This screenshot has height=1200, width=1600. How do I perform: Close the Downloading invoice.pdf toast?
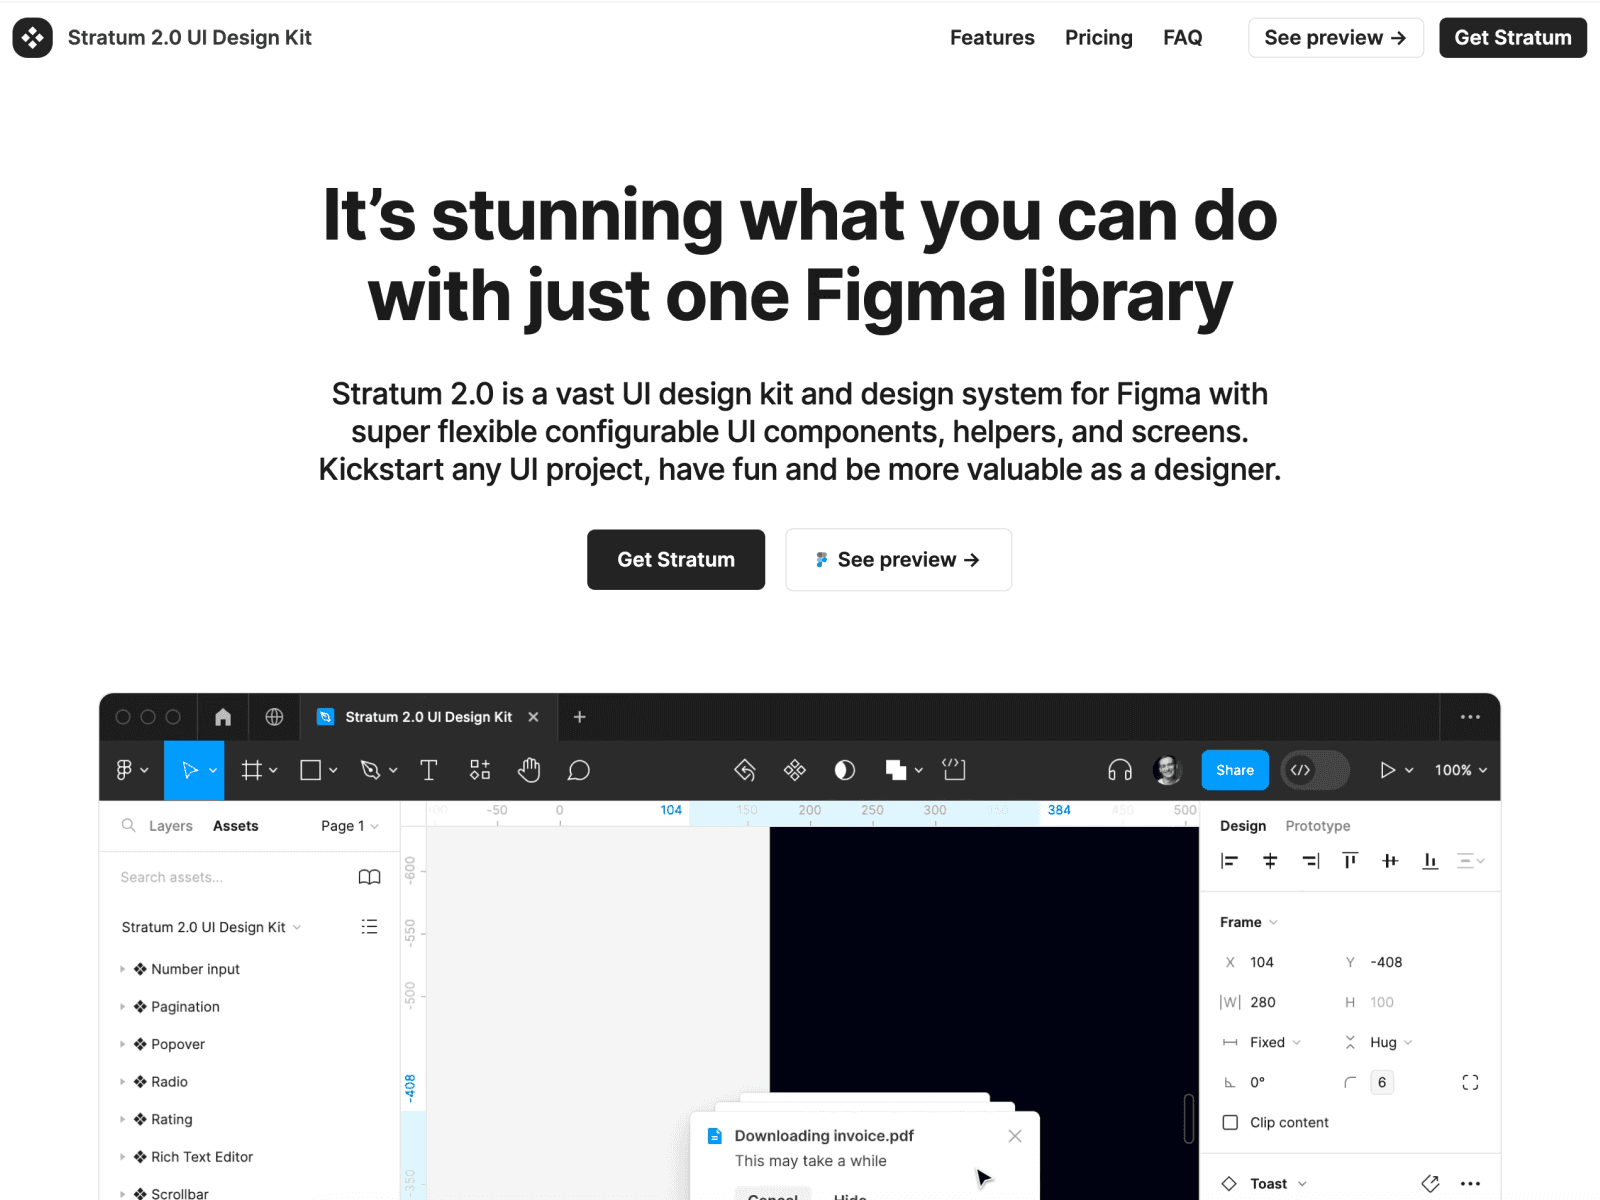(x=1015, y=1136)
